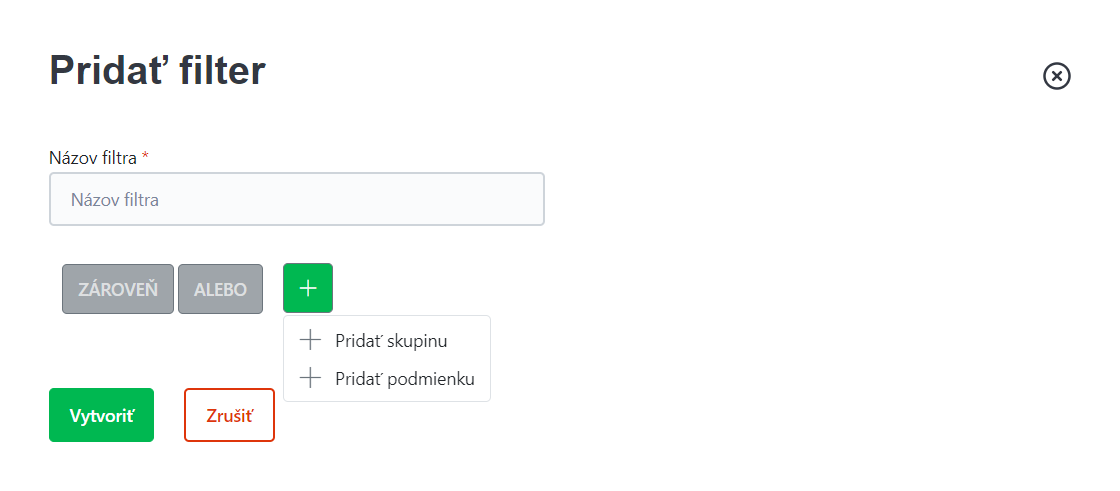This screenshot has height=491, width=1120.
Task: Select the grey ALEBO button
Action: tap(221, 289)
